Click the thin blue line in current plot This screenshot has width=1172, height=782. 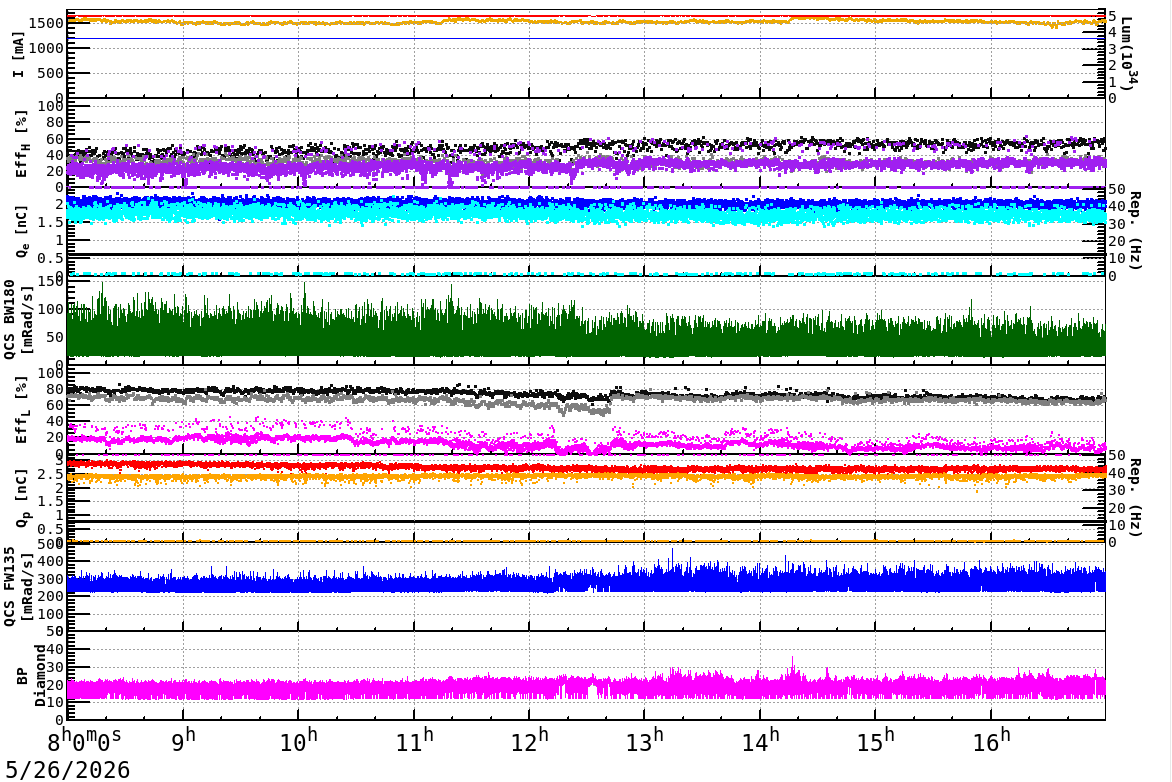pos(585,38)
